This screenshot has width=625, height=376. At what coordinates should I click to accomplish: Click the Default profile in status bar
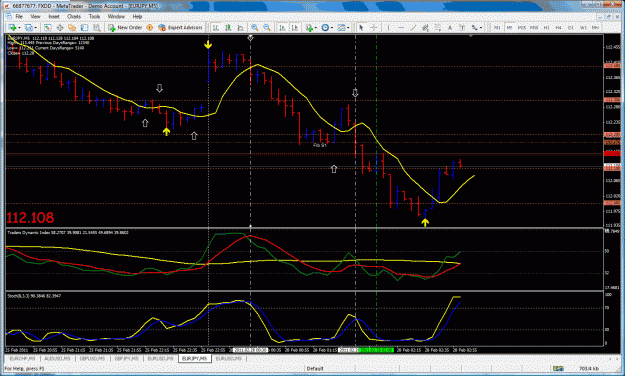click(314, 369)
